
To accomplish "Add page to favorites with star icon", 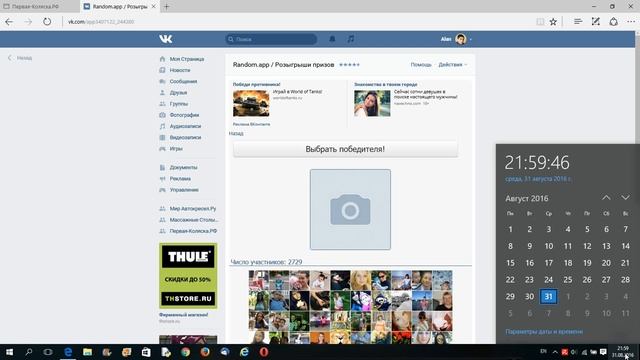I will 553,22.
